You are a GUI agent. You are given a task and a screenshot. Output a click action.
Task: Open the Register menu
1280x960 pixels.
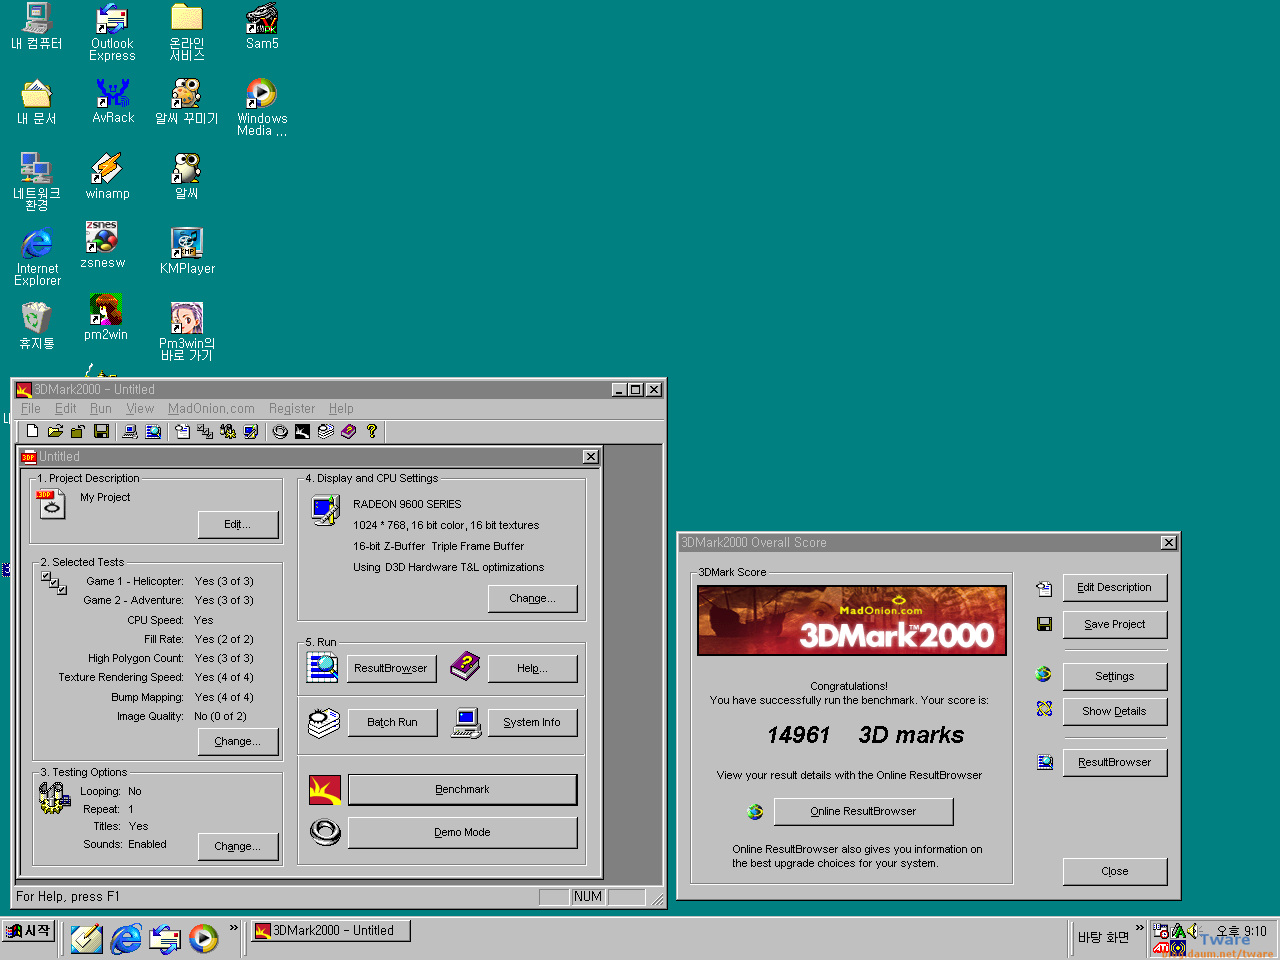pyautogui.click(x=292, y=408)
